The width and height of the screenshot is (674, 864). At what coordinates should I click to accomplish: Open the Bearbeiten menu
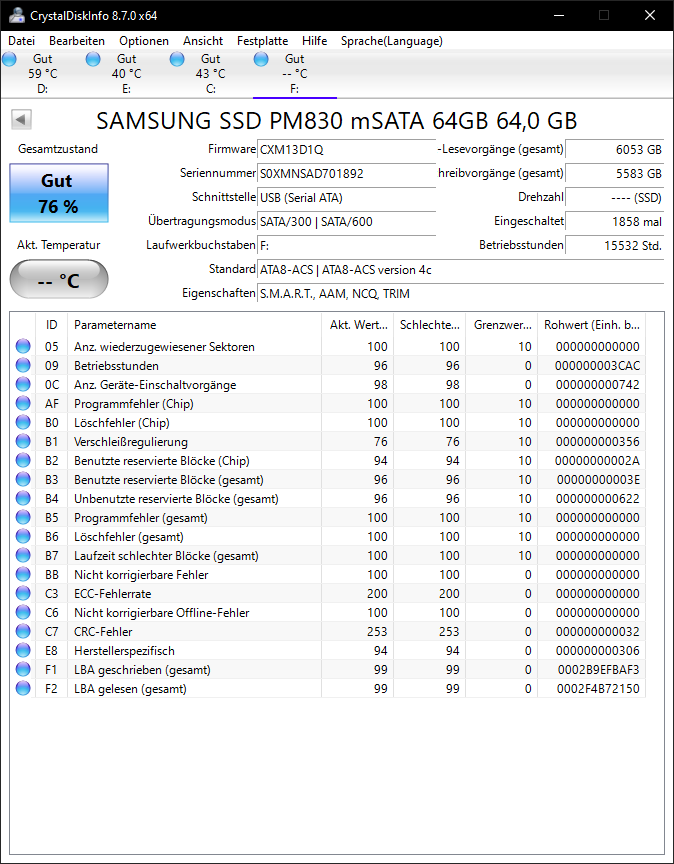[77, 41]
